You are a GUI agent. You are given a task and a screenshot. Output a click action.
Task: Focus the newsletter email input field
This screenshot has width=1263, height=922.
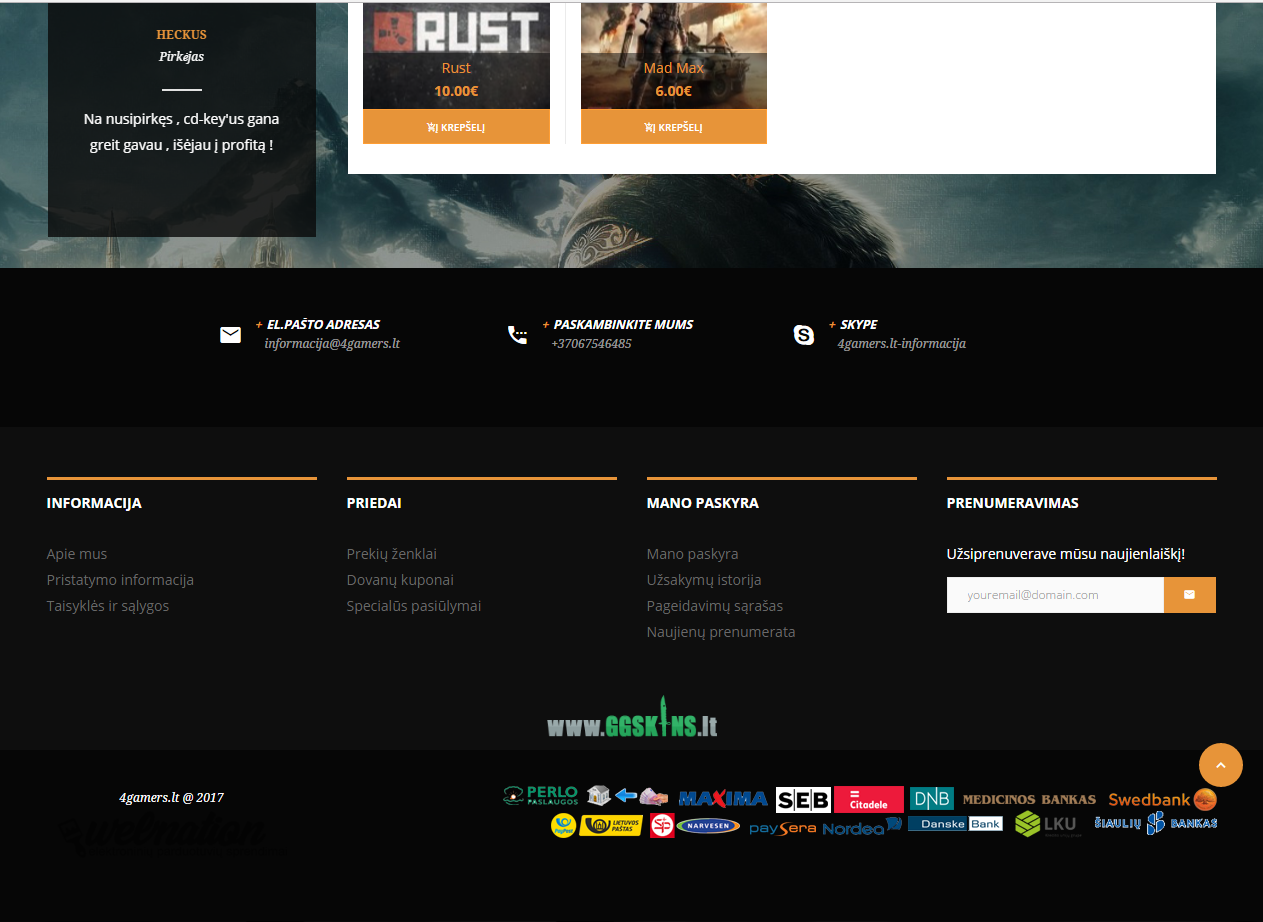1055,595
